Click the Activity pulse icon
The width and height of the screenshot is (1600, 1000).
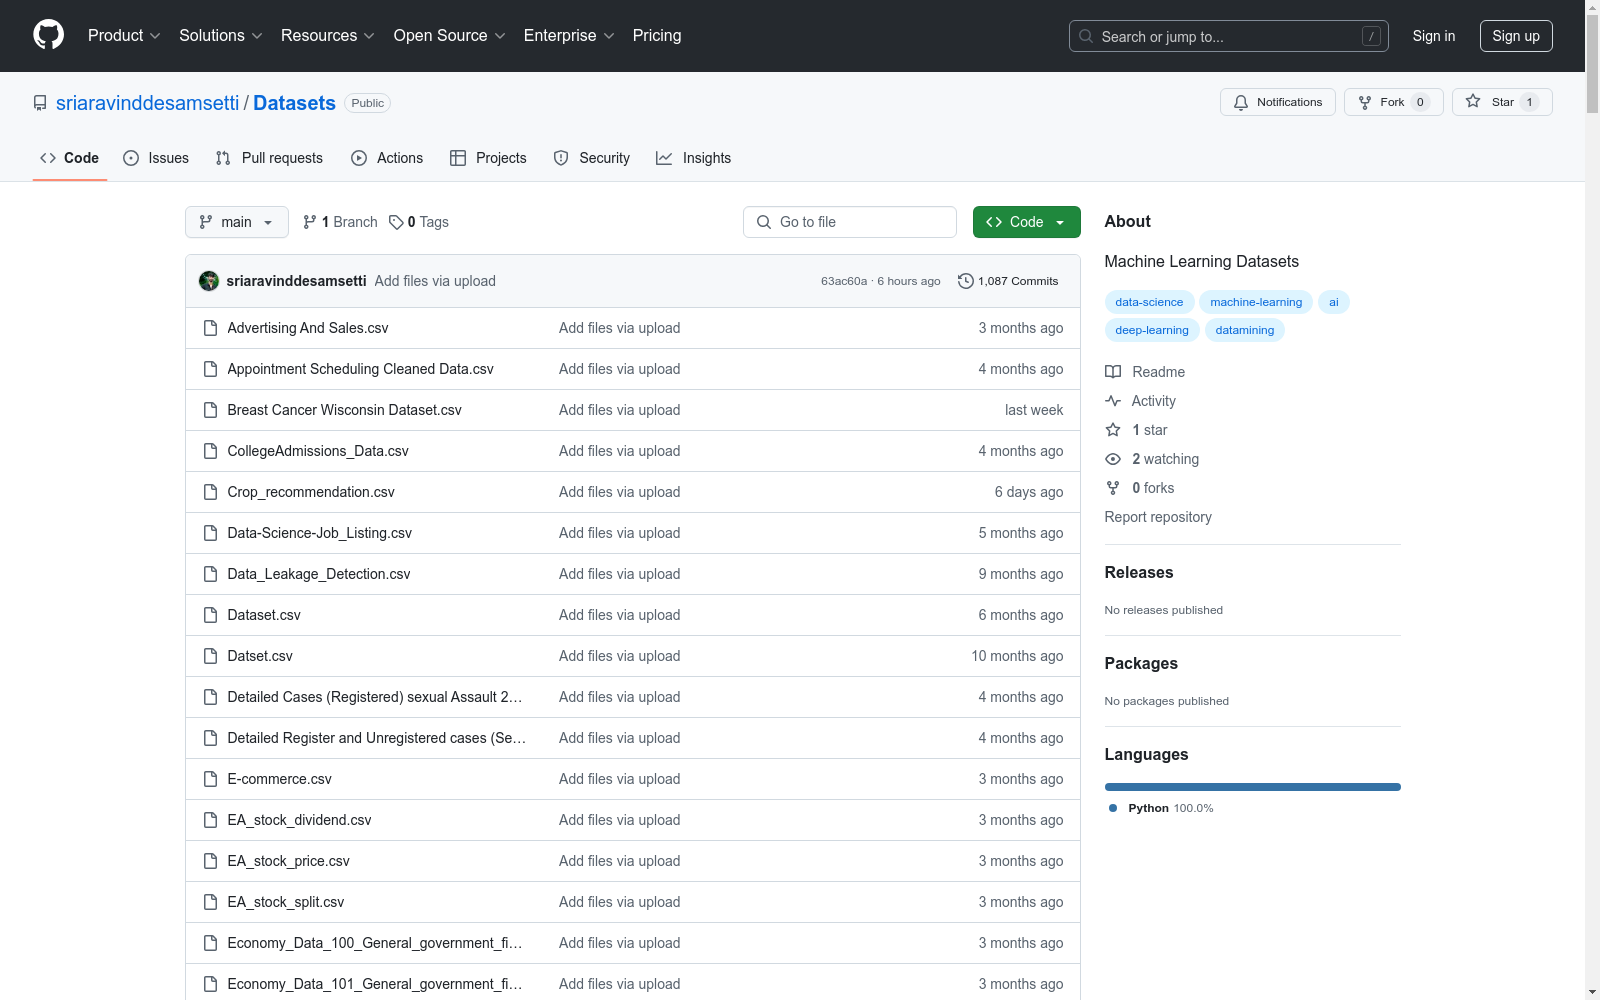click(1113, 401)
